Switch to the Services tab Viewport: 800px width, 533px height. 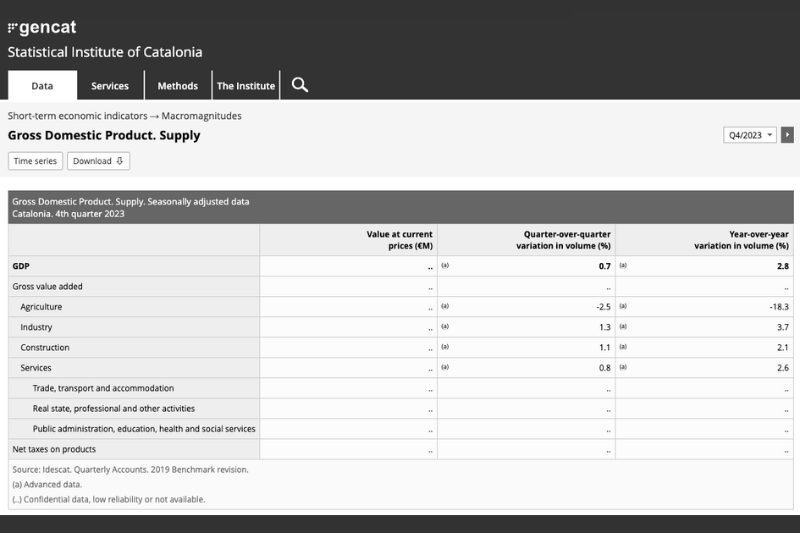[x=110, y=86]
